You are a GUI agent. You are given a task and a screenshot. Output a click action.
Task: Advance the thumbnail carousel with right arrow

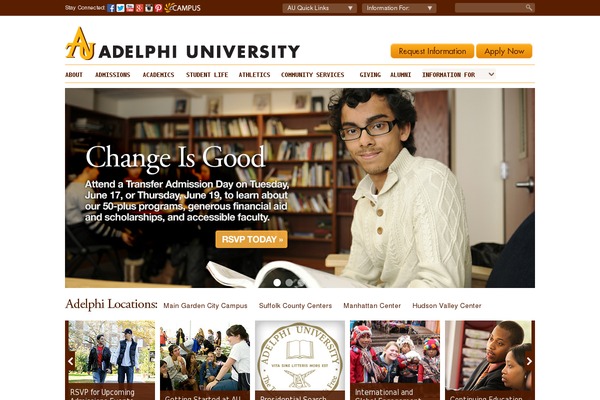click(529, 361)
